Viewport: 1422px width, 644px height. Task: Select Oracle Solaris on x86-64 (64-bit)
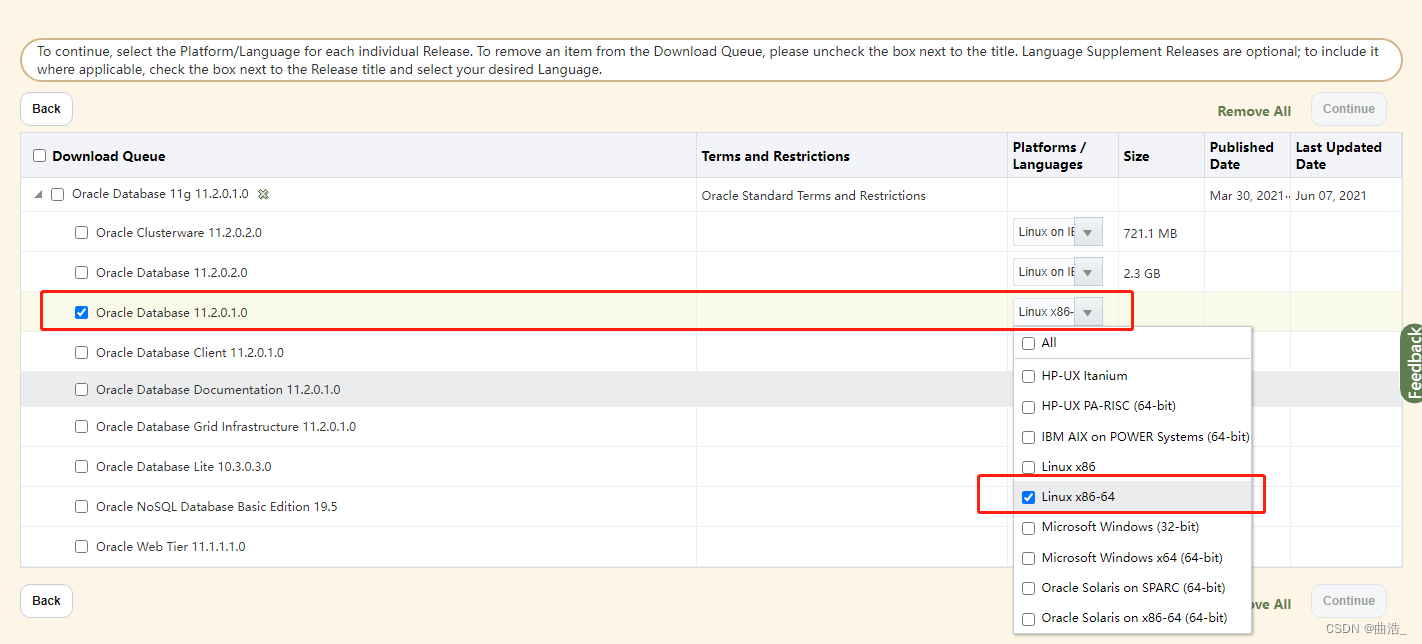tap(1028, 618)
